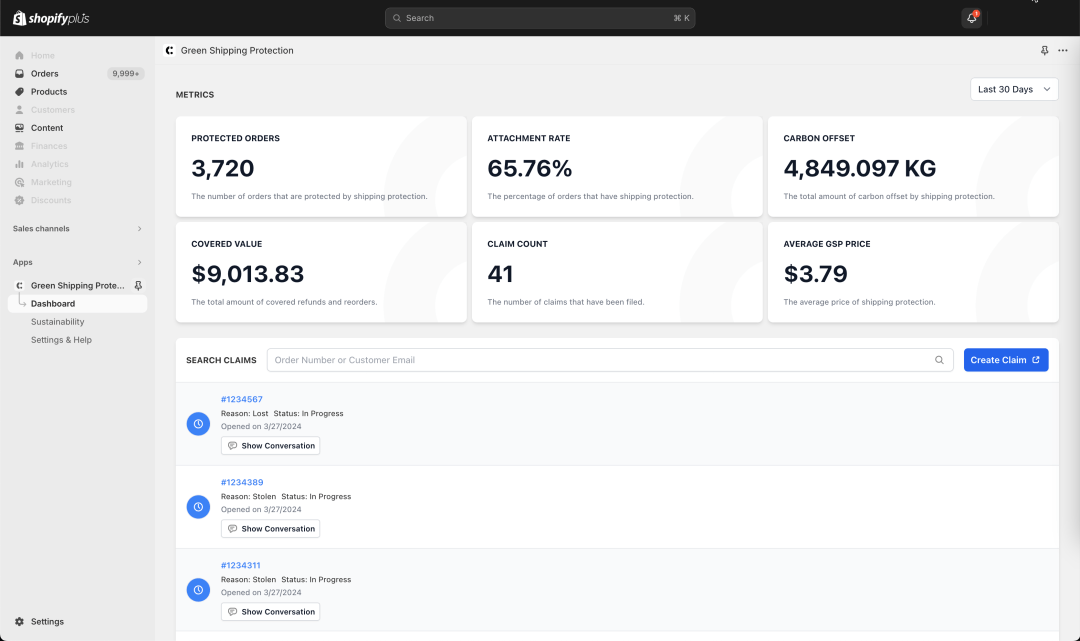Image resolution: width=1080 pixels, height=641 pixels.
Task: Click the Green Shipping Protection app icon in sidebar
Action: tap(19, 286)
